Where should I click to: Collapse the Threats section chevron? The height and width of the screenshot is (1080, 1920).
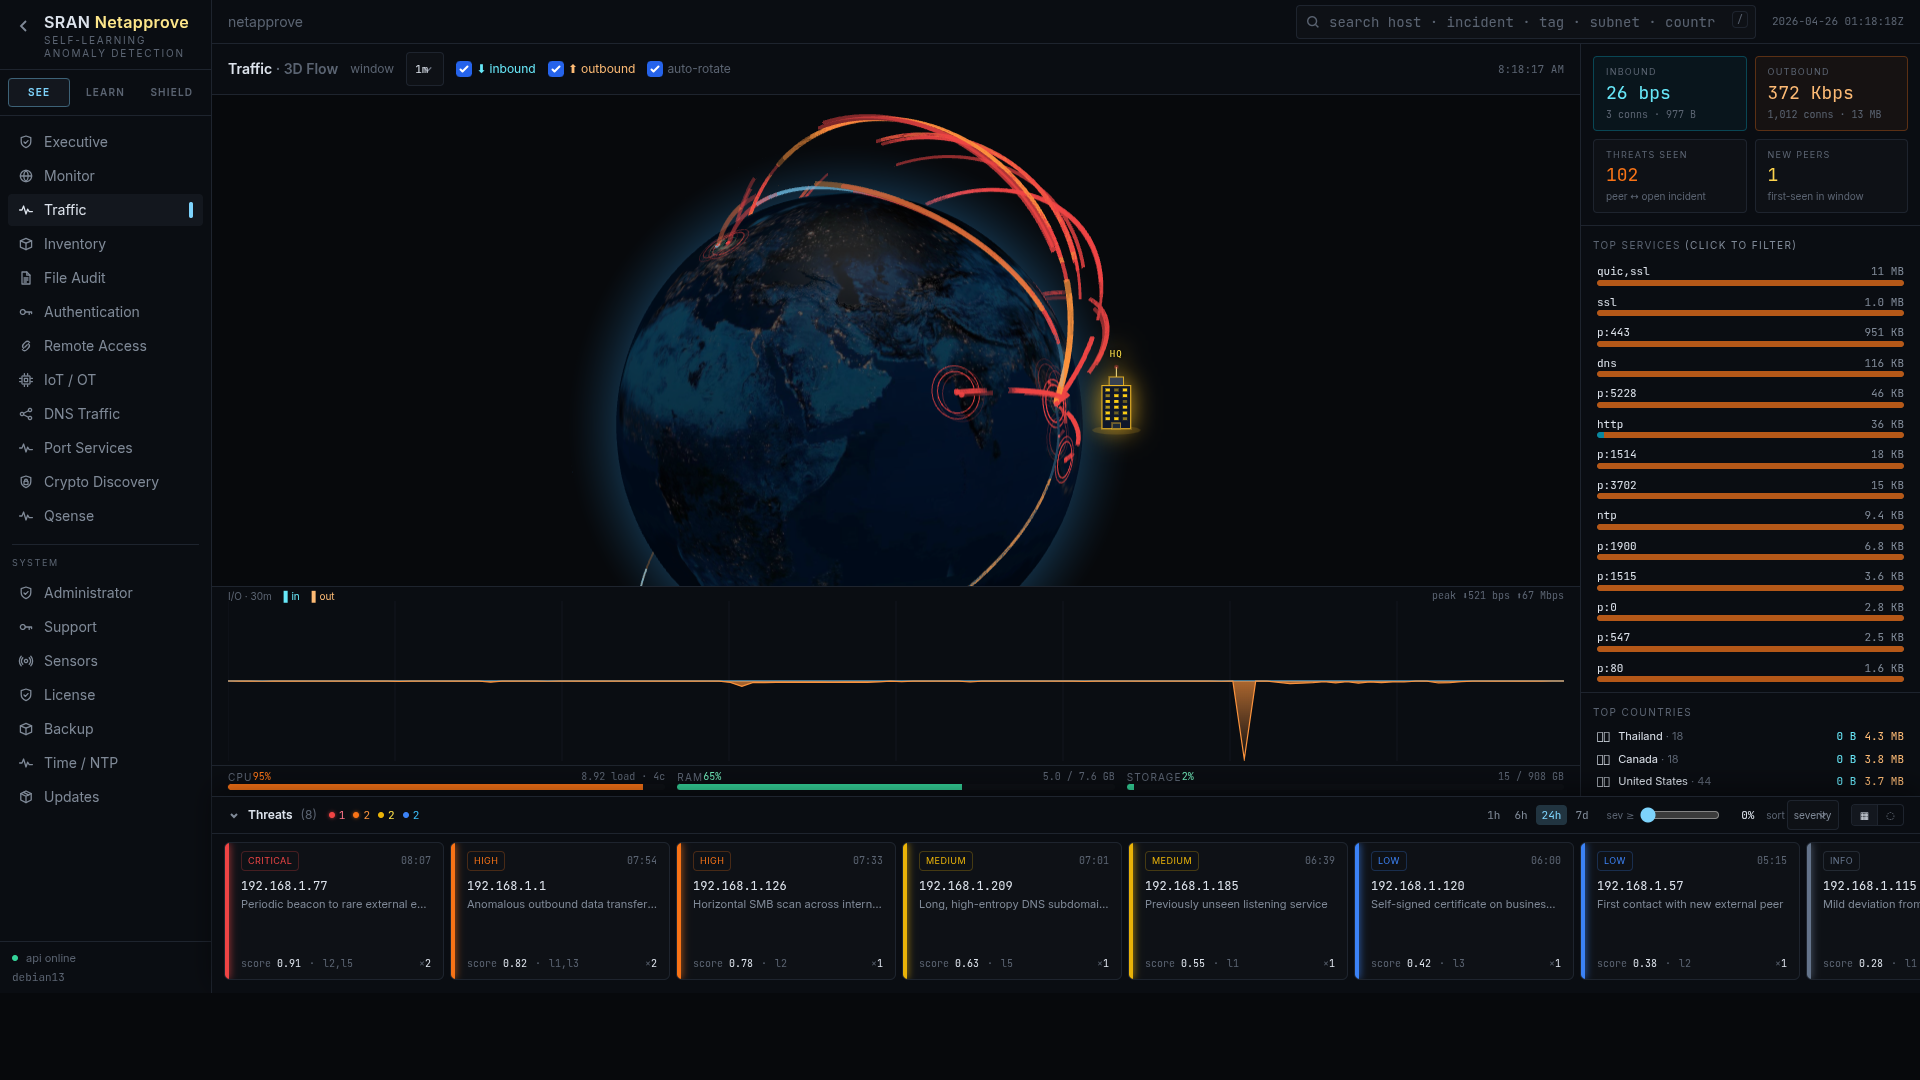tap(233, 815)
